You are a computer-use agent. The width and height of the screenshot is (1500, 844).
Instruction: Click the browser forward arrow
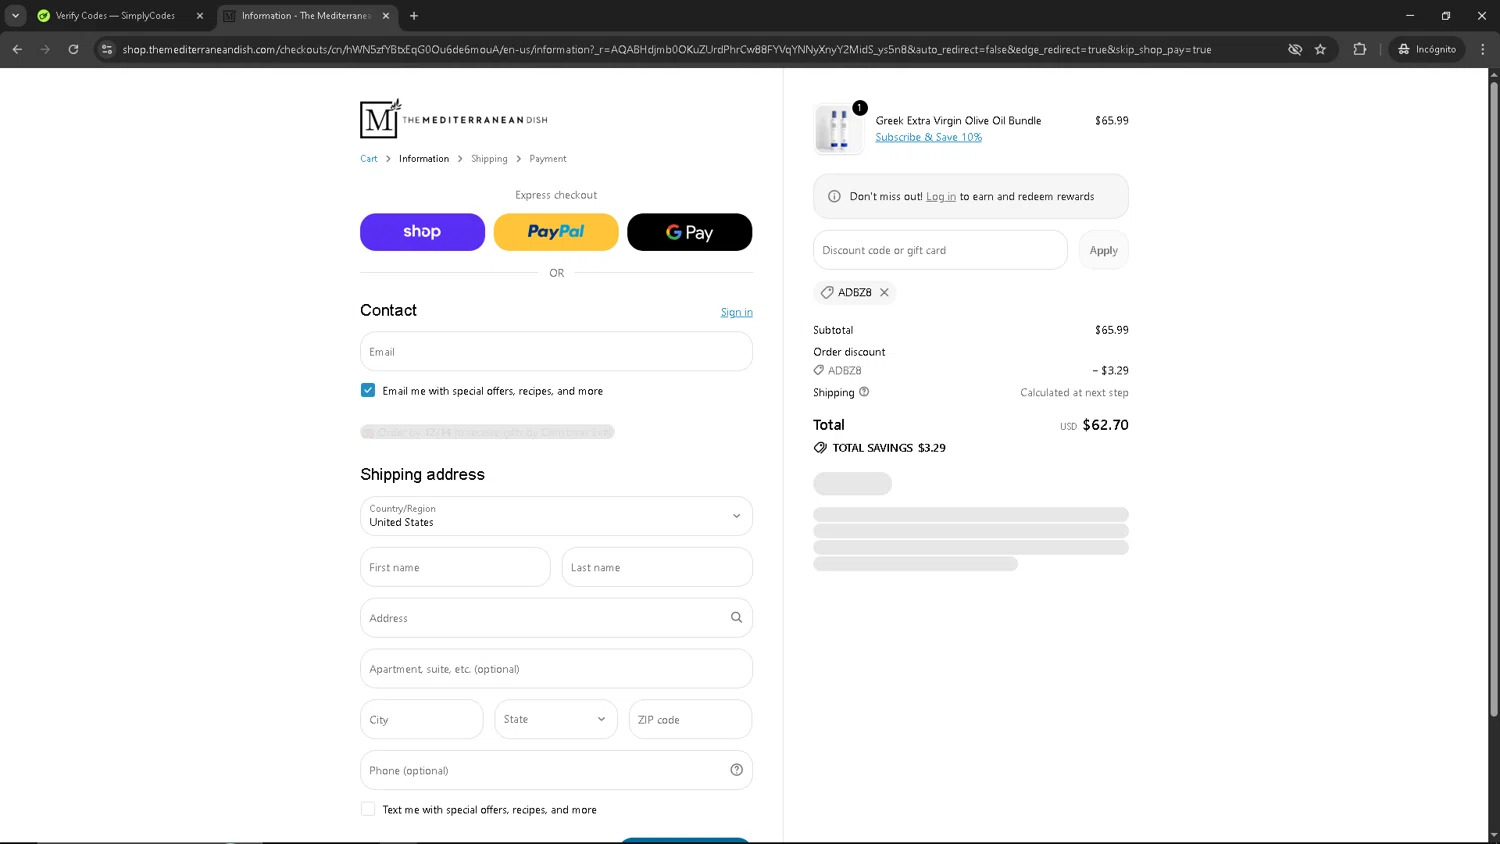(45, 49)
